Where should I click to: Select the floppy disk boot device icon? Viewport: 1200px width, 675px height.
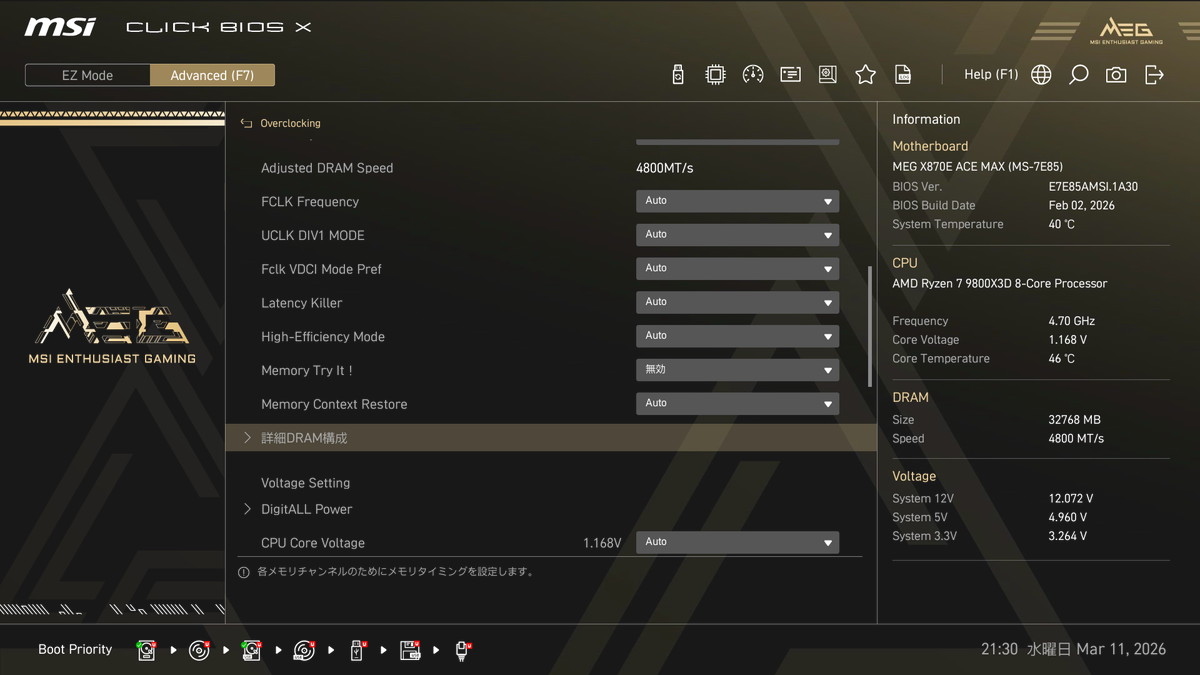pyautogui.click(x=410, y=650)
